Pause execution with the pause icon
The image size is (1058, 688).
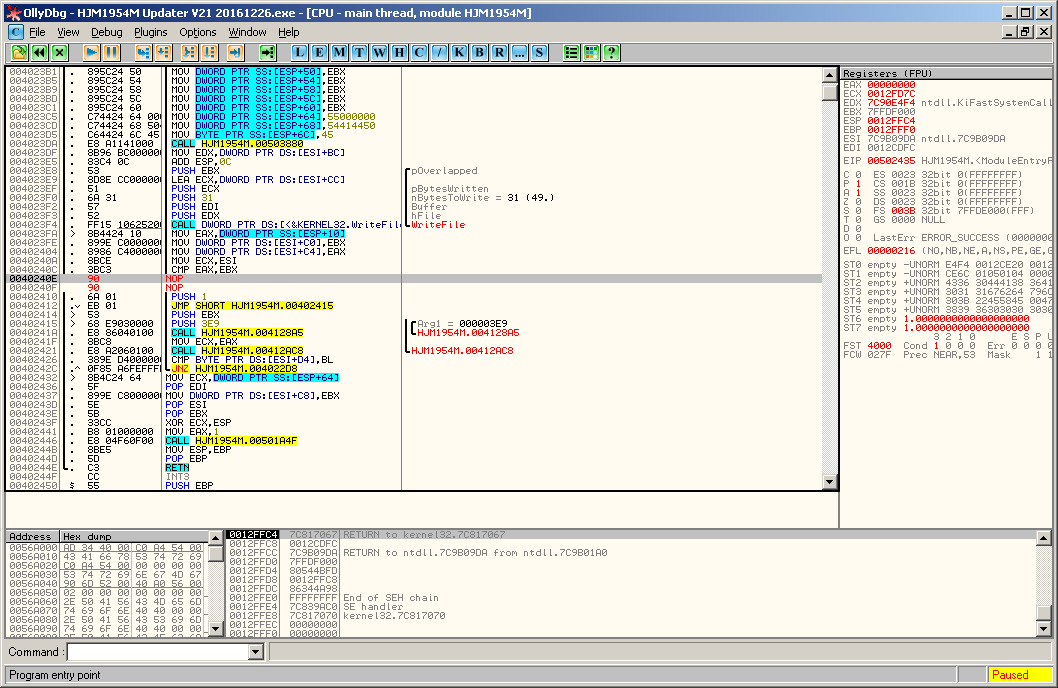click(112, 52)
